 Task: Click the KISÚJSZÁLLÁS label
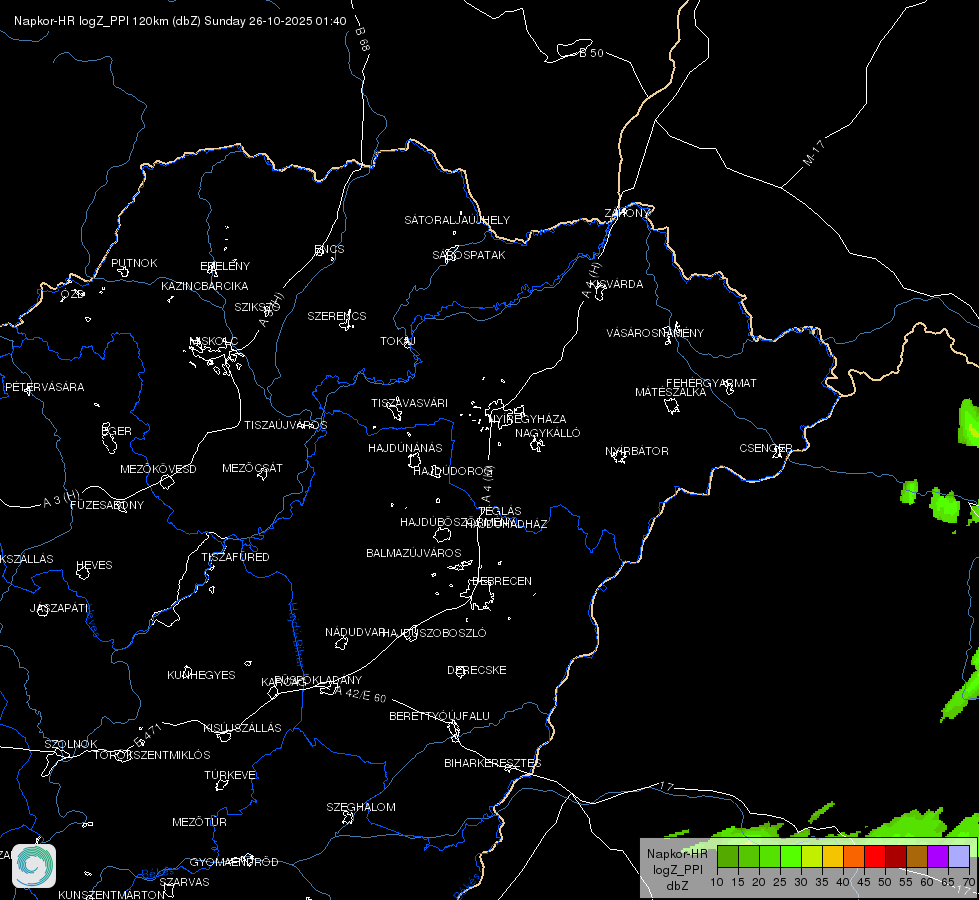(x=242, y=728)
